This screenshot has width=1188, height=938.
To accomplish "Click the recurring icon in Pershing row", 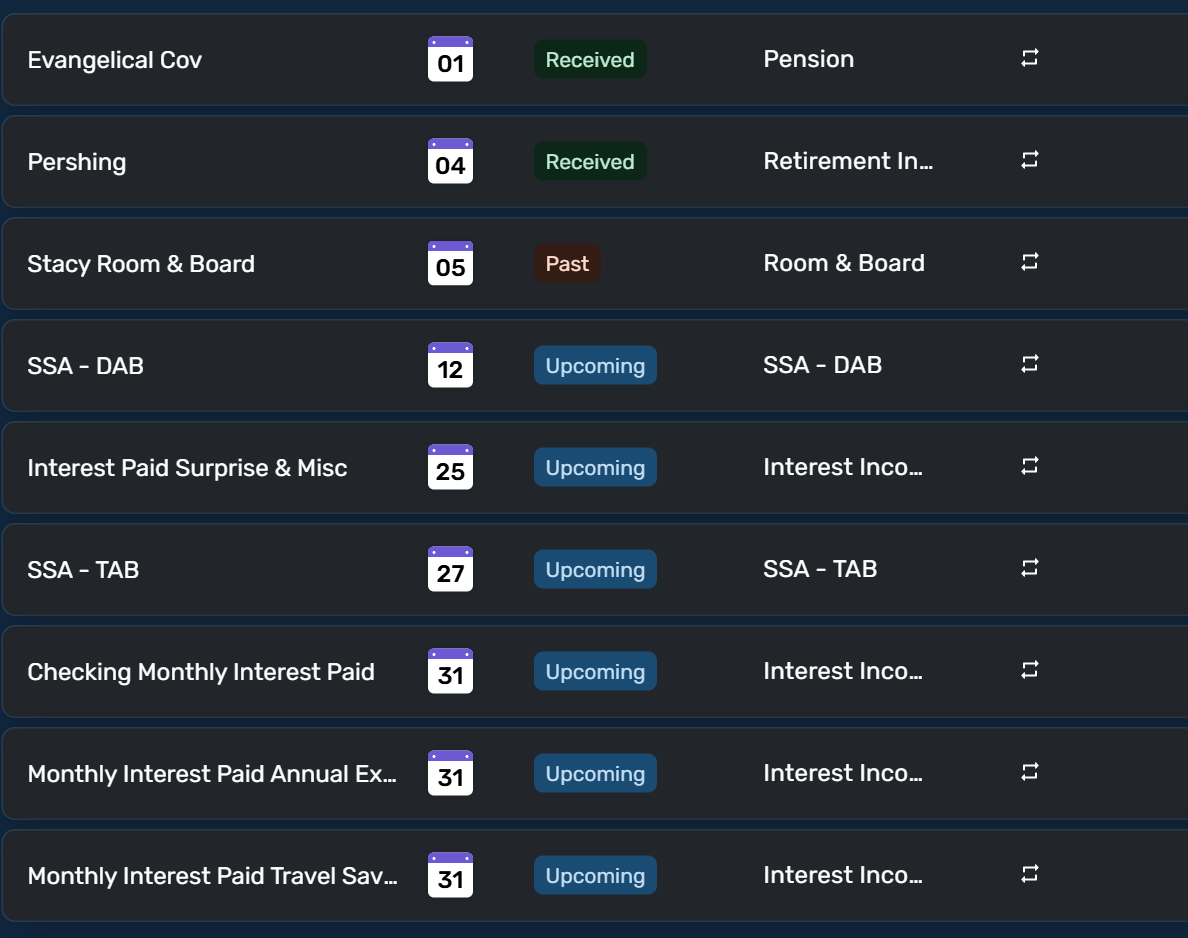I will click(x=1030, y=160).
